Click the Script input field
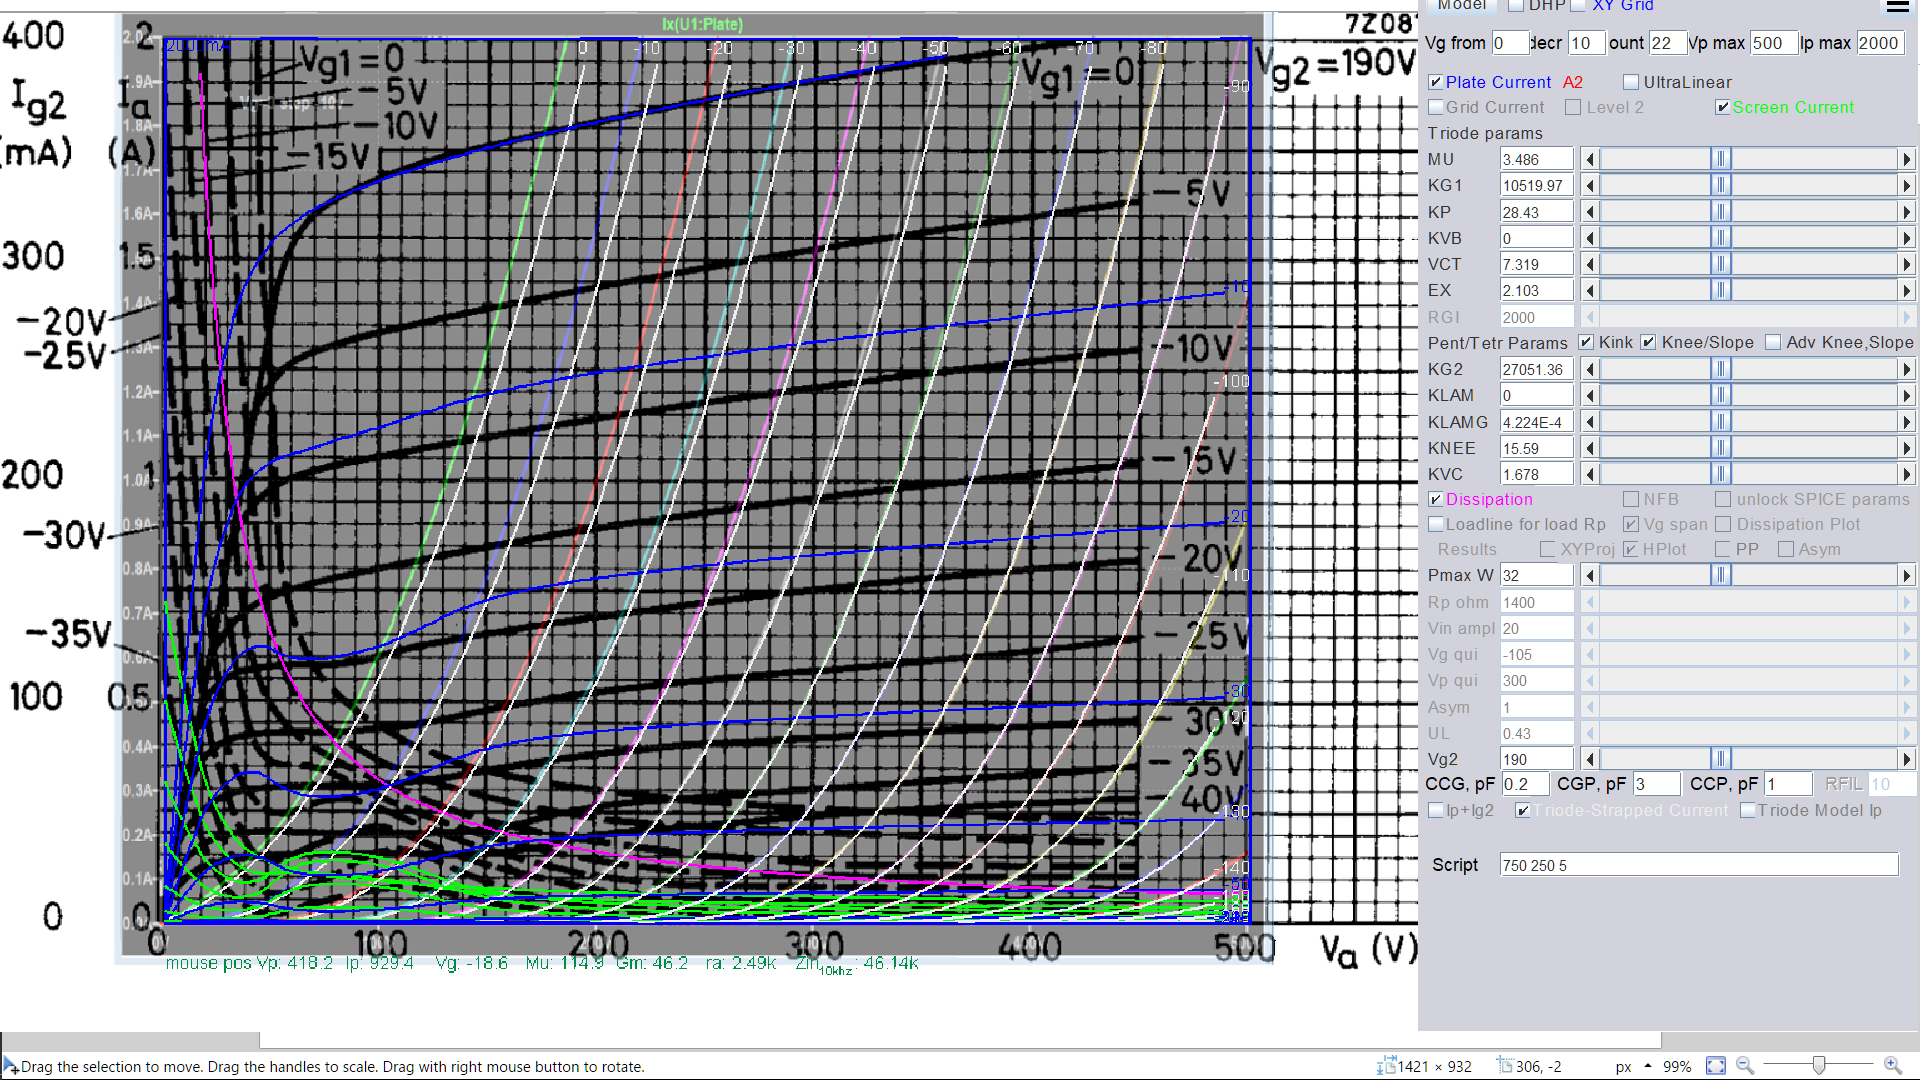The height and width of the screenshot is (1080, 1920). [1698, 865]
